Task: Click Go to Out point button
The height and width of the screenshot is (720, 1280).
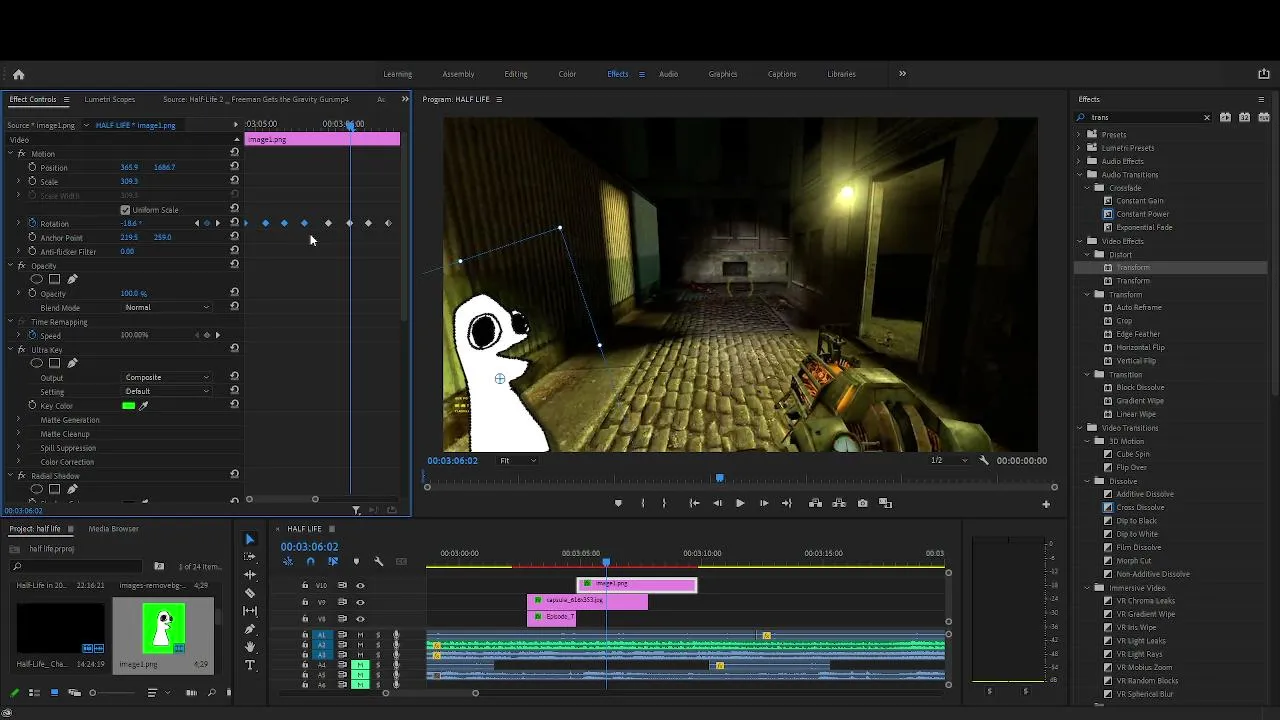Action: pyautogui.click(x=787, y=503)
